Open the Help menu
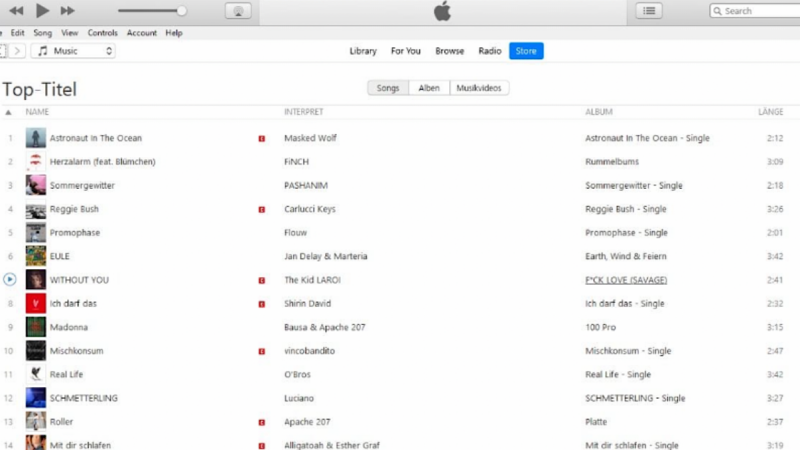 [x=173, y=33]
